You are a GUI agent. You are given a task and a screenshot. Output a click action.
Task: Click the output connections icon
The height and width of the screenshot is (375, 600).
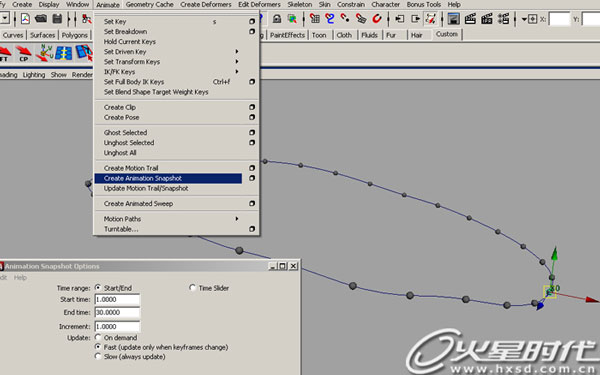pos(415,18)
